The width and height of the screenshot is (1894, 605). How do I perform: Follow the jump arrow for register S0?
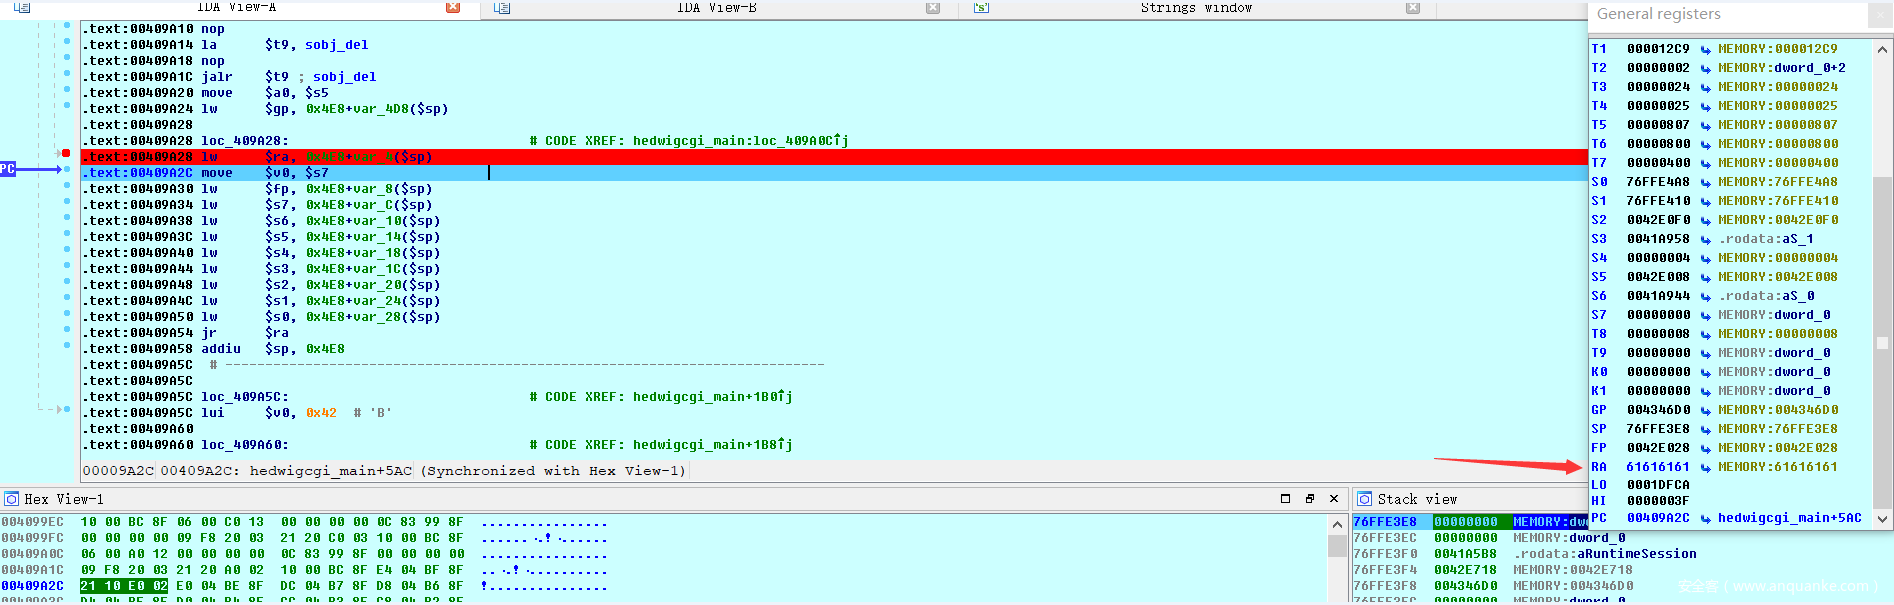pyautogui.click(x=1706, y=182)
